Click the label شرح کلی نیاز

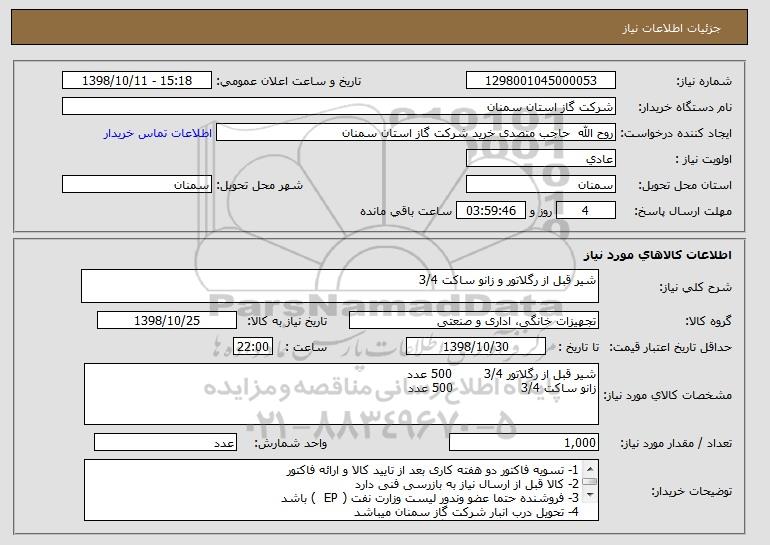point(695,287)
